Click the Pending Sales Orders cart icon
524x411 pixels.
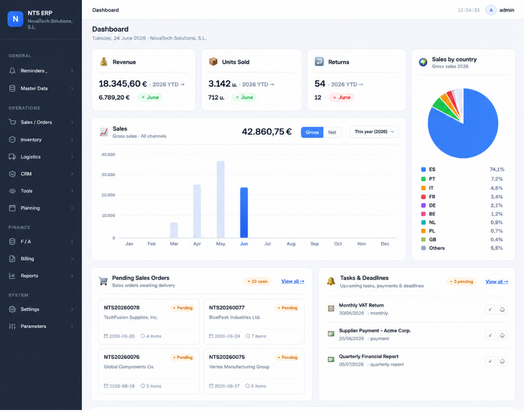[x=103, y=281]
